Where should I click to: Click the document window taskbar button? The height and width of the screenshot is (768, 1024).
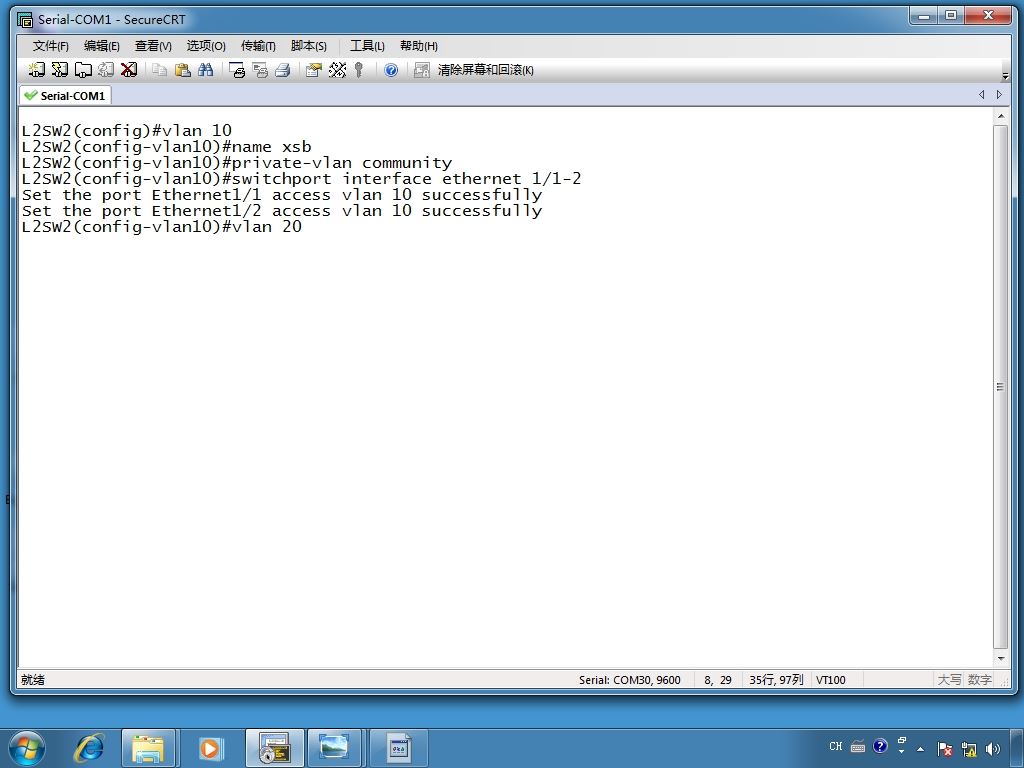click(x=398, y=748)
